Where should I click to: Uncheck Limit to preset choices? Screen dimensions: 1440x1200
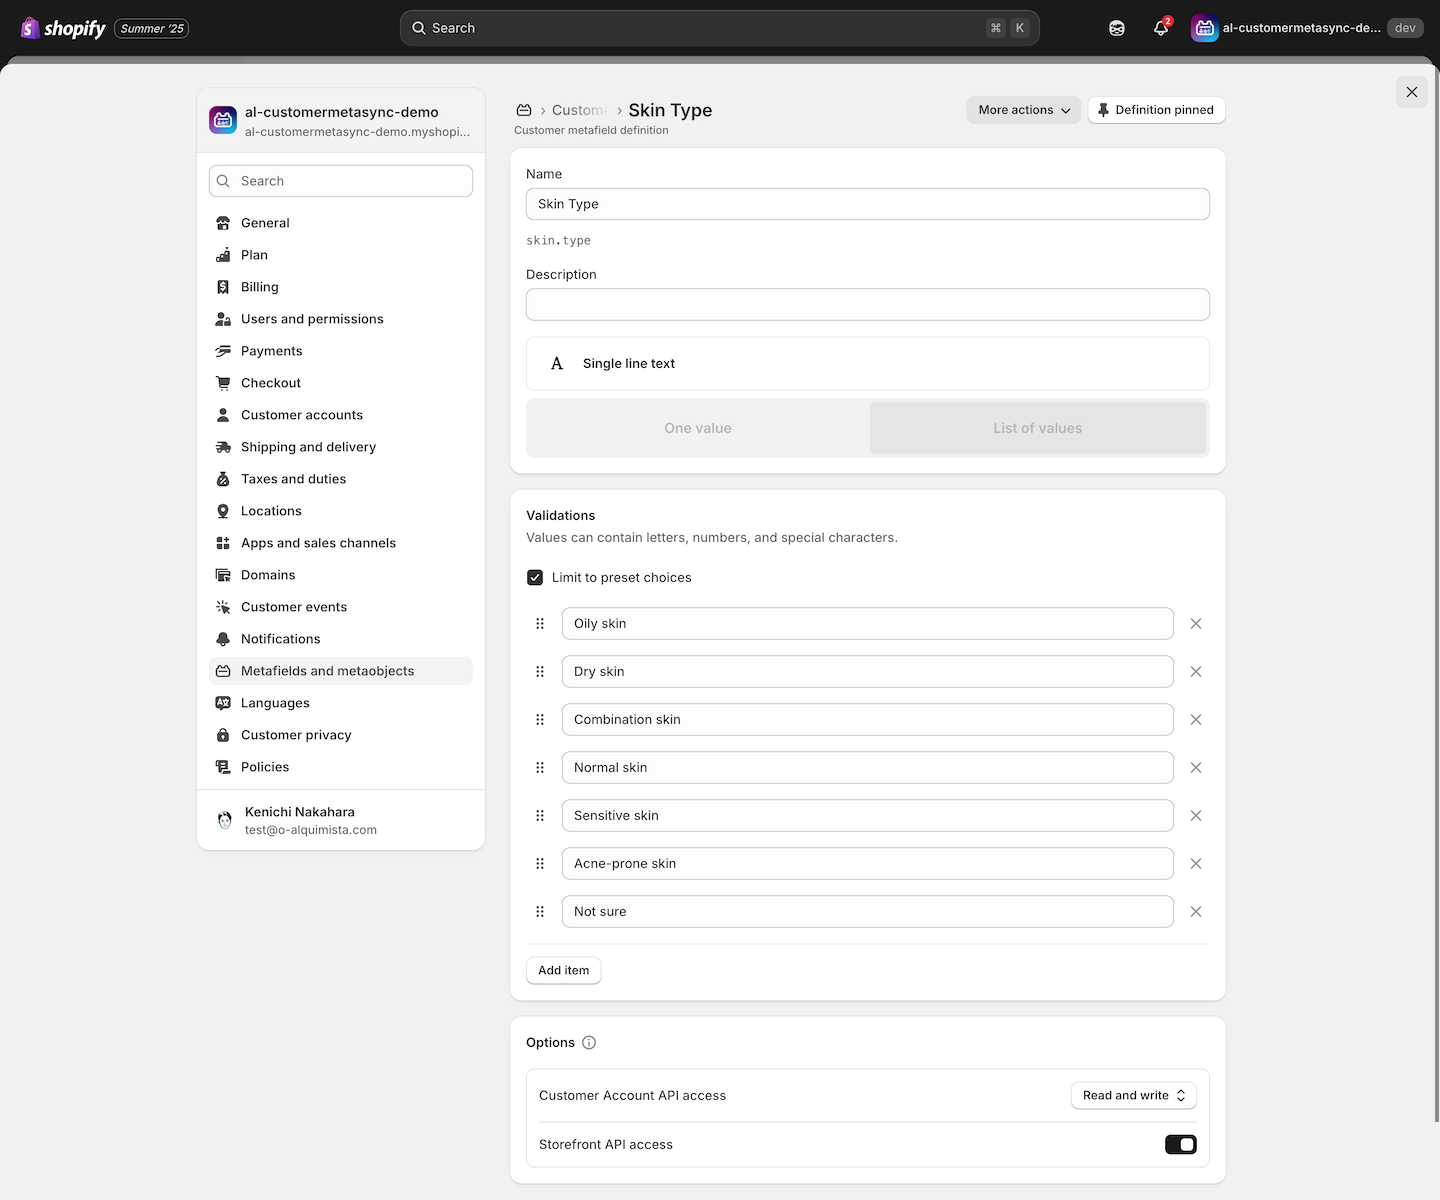[x=535, y=578]
